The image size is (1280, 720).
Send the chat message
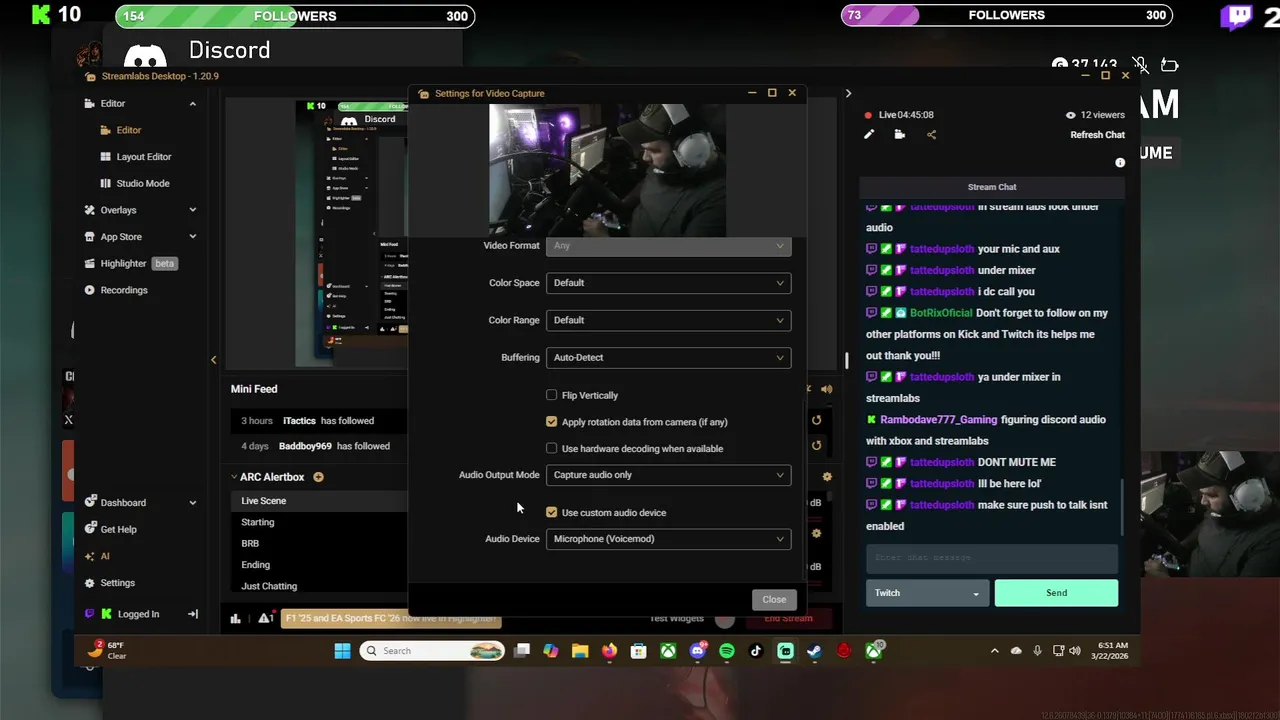[x=1056, y=593]
